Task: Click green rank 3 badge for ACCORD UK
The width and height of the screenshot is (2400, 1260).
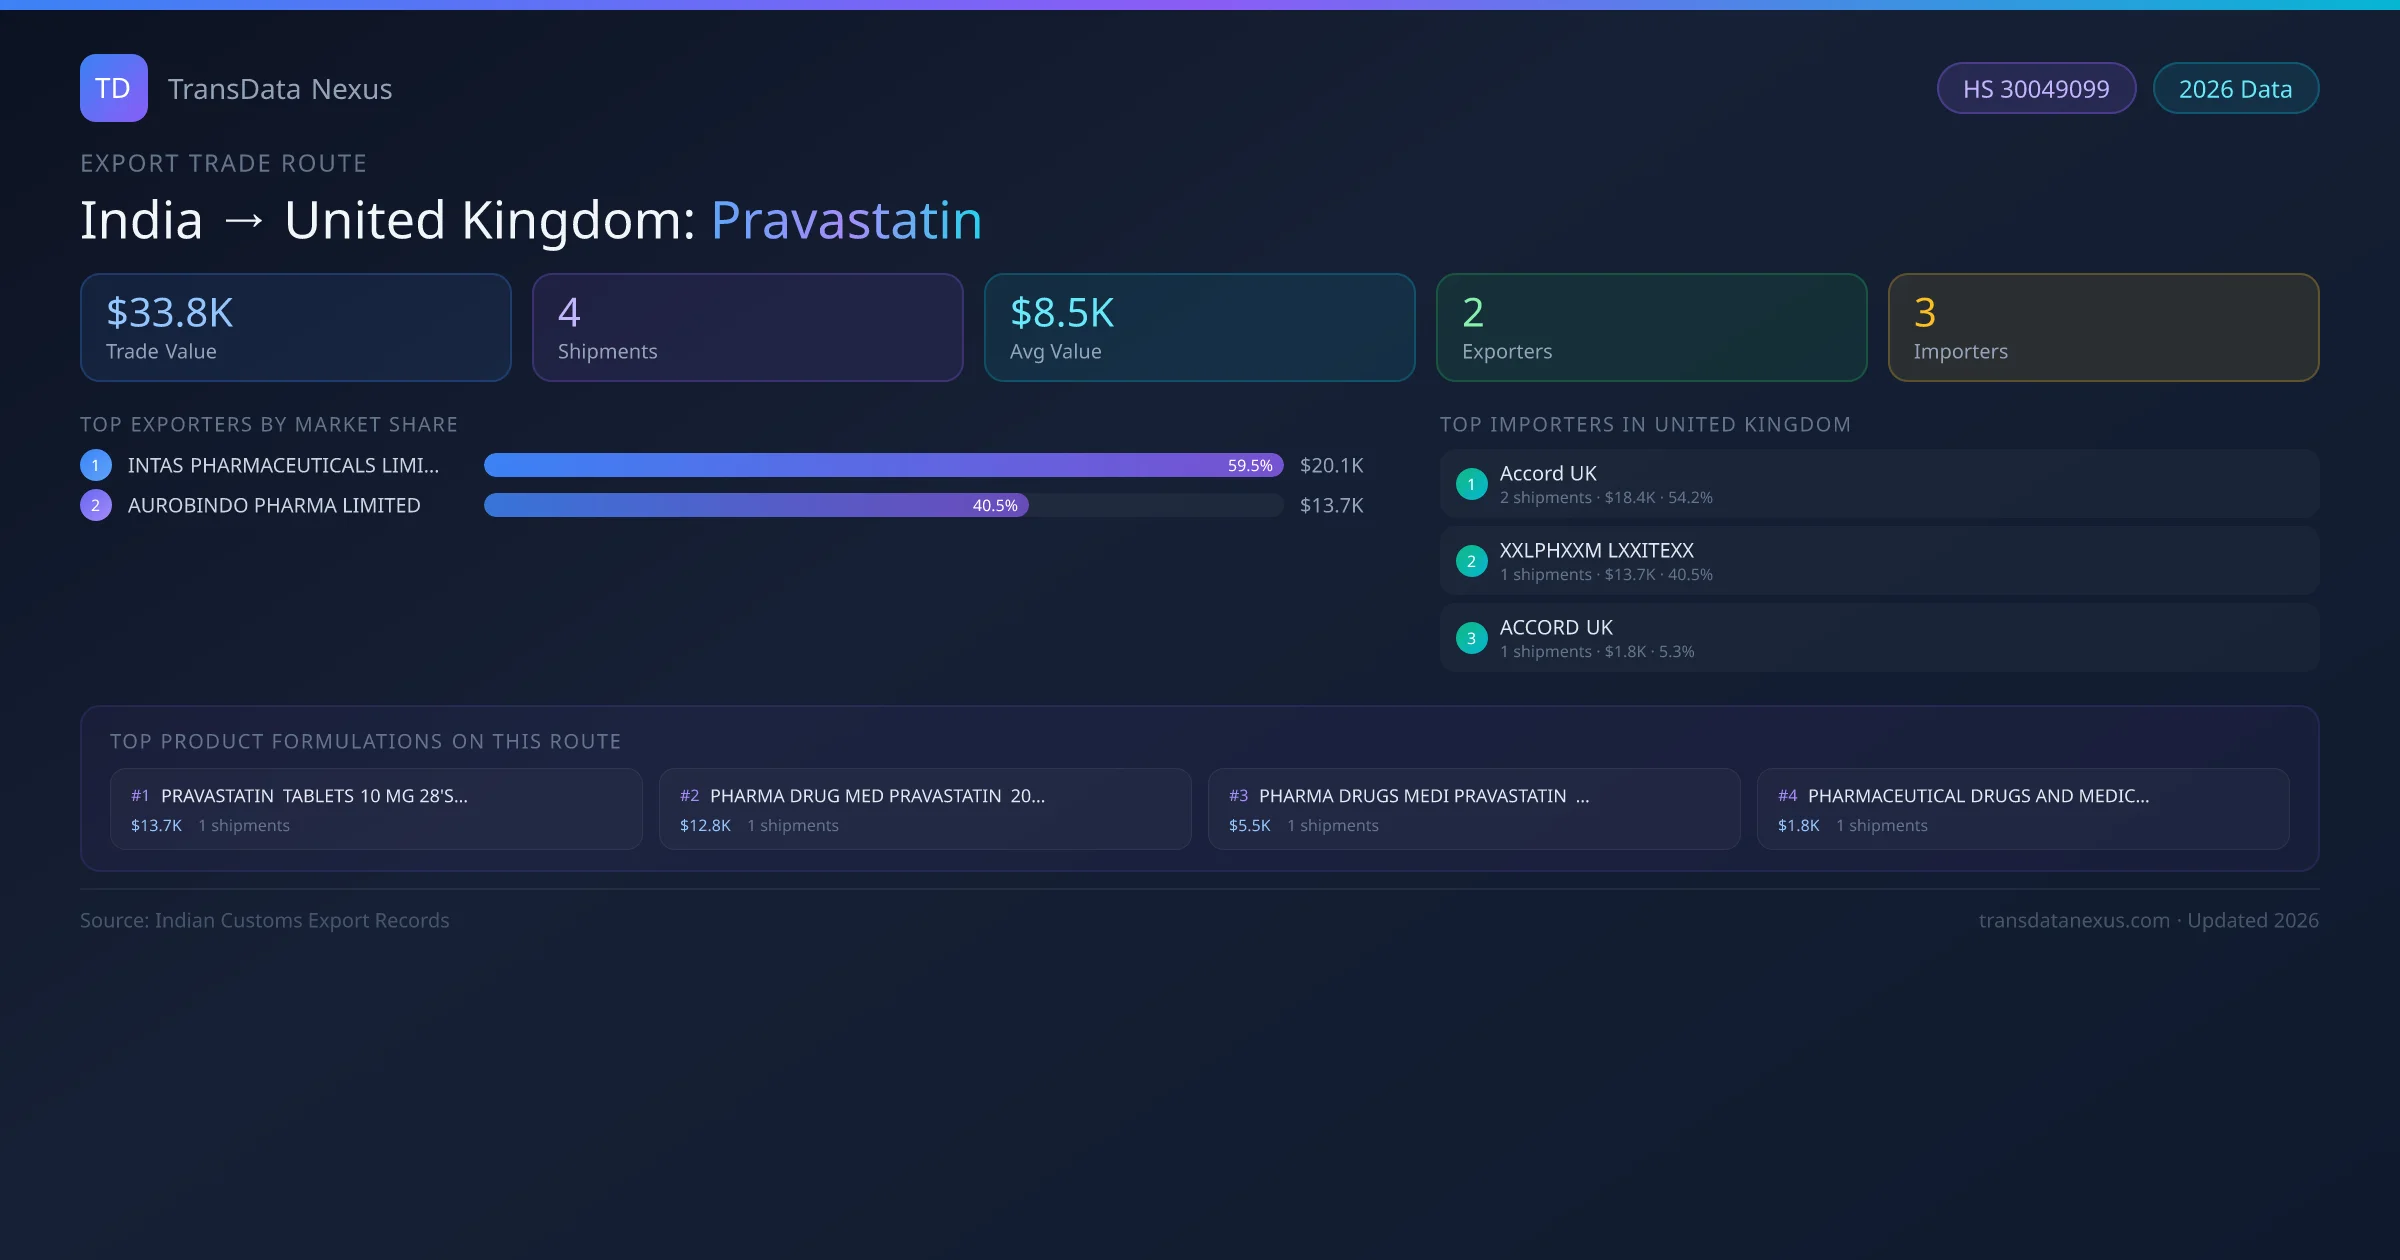Action: pyautogui.click(x=1471, y=638)
